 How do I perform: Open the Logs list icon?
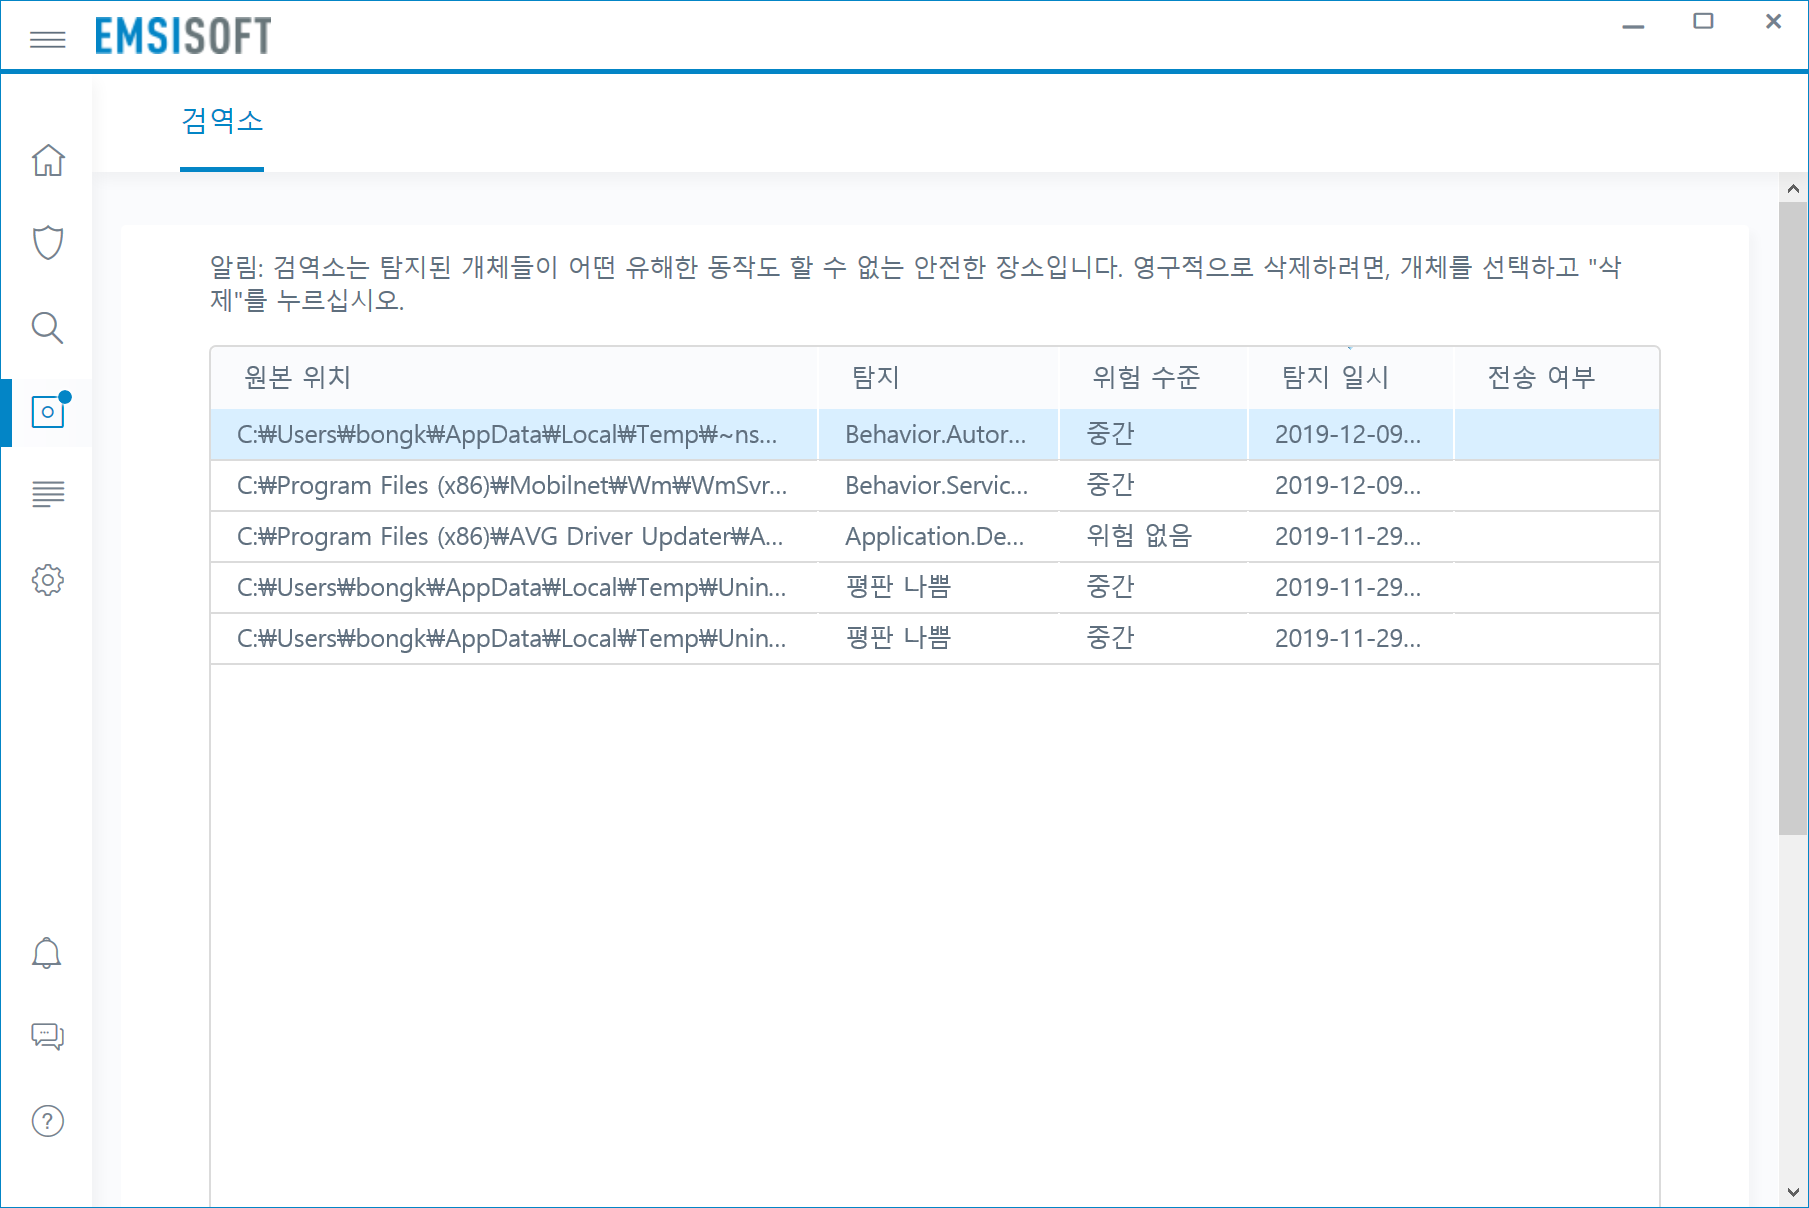coord(47,494)
